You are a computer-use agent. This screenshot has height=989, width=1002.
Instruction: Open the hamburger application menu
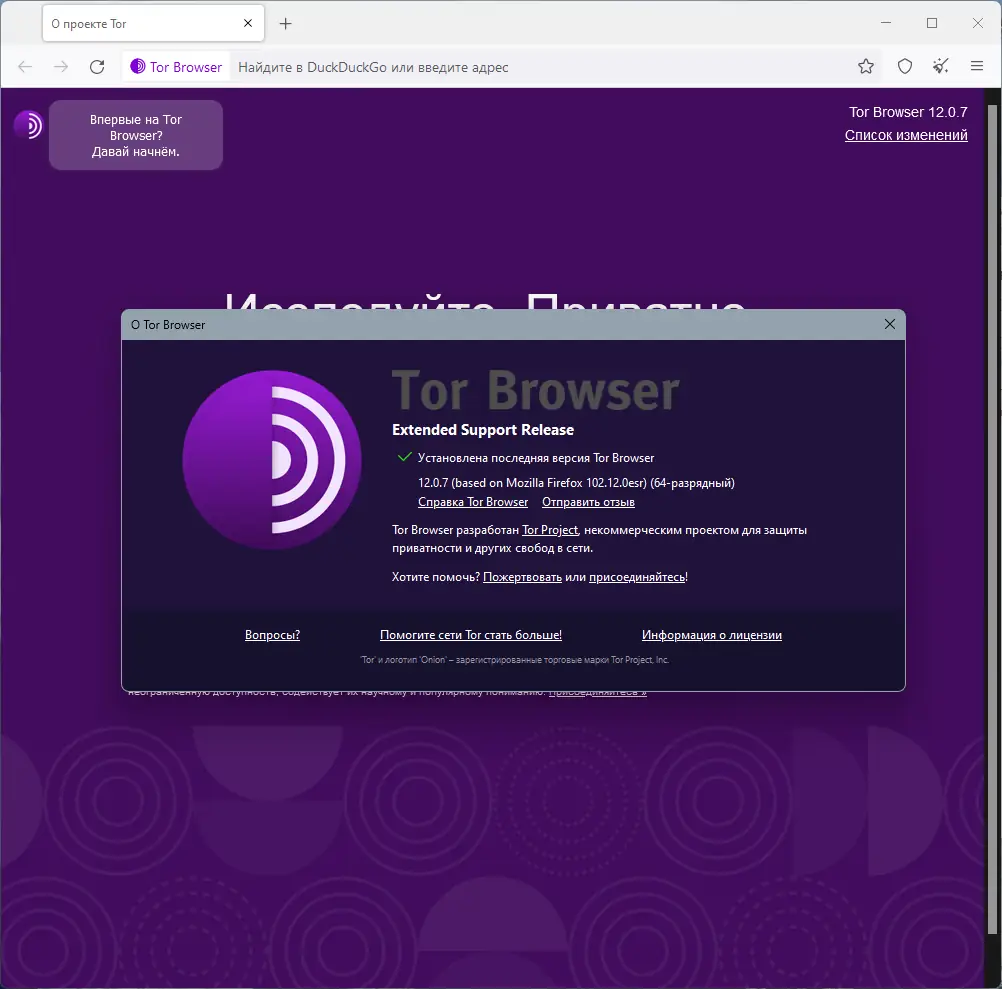976,66
